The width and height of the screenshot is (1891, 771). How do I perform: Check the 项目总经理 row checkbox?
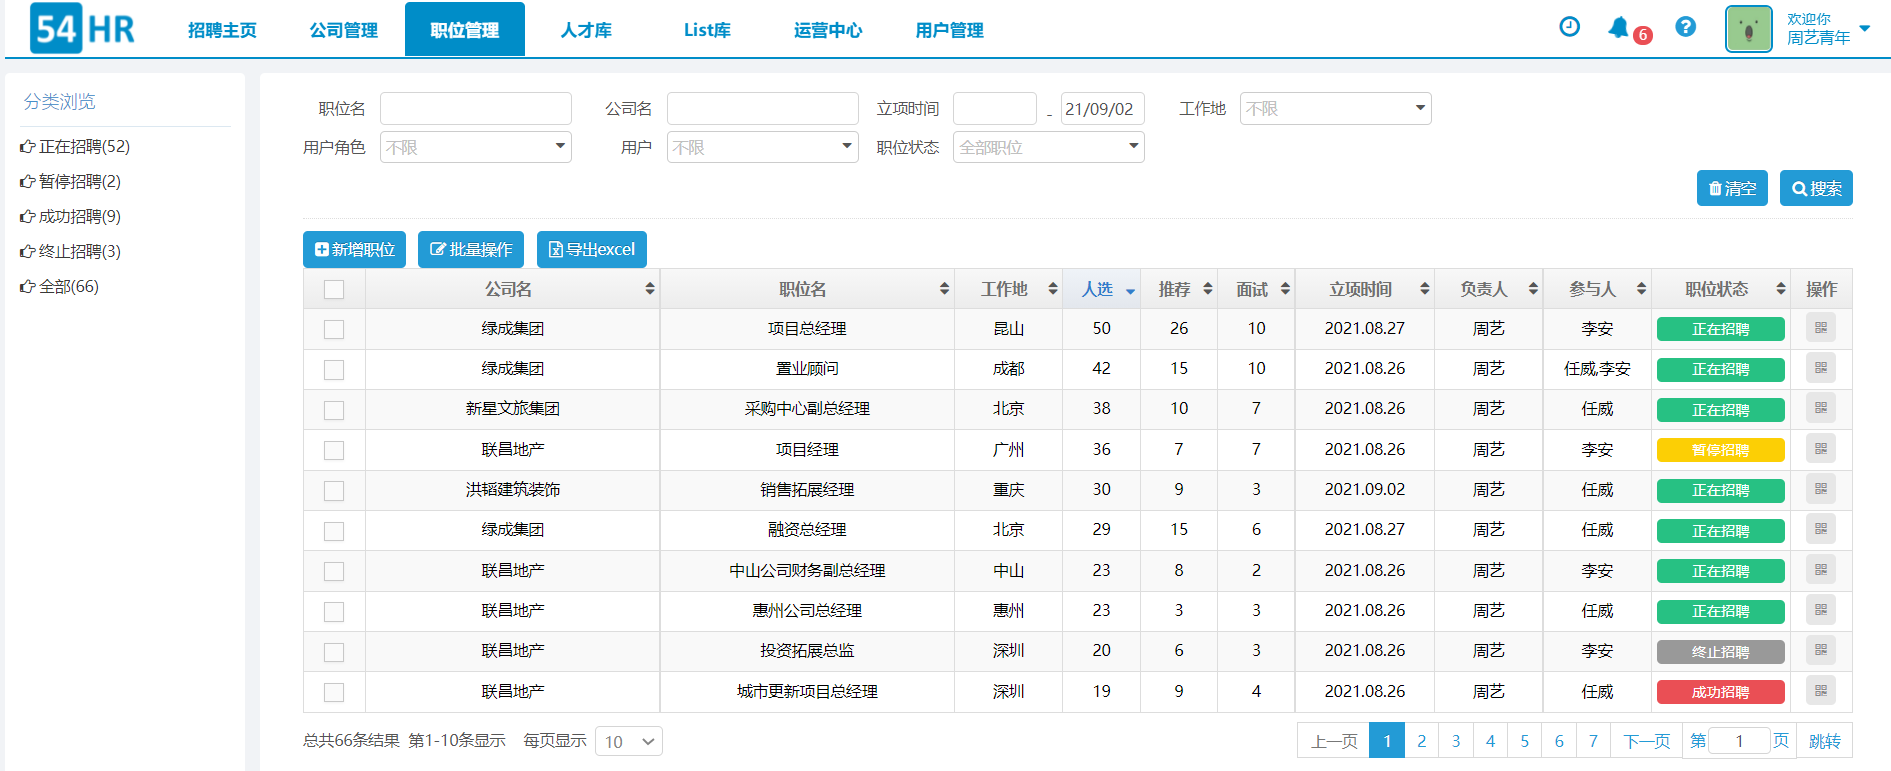tap(334, 329)
